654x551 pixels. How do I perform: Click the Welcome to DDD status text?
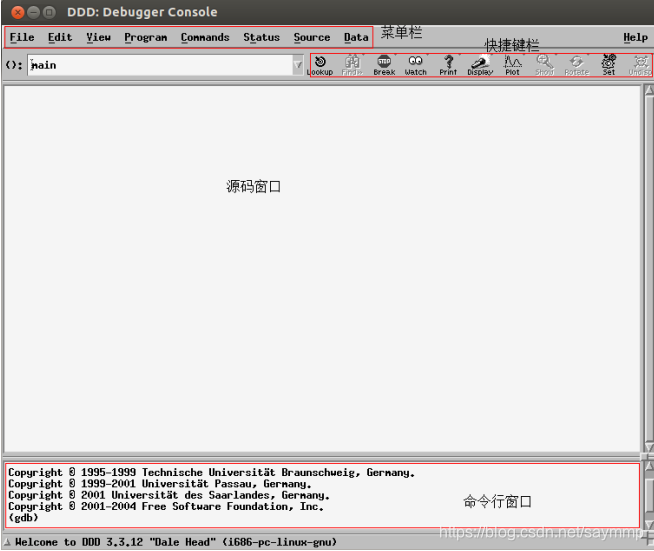coord(176,542)
